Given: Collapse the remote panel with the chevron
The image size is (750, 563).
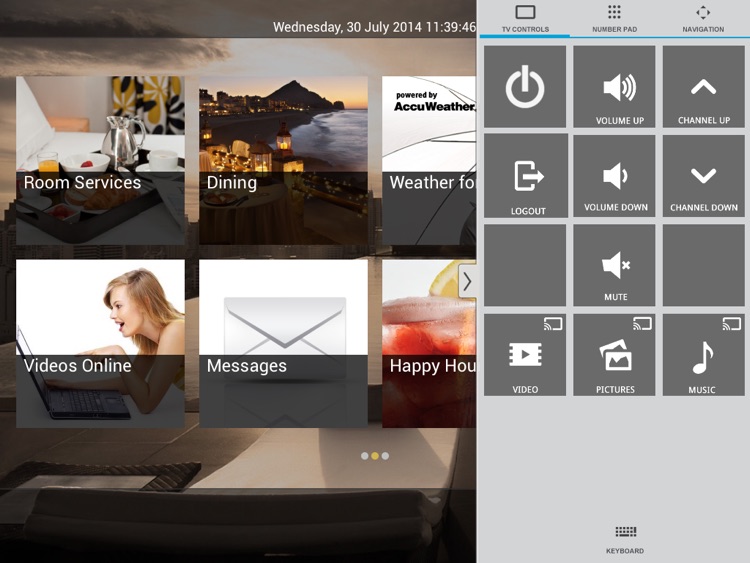Looking at the screenshot, I should pos(467,282).
